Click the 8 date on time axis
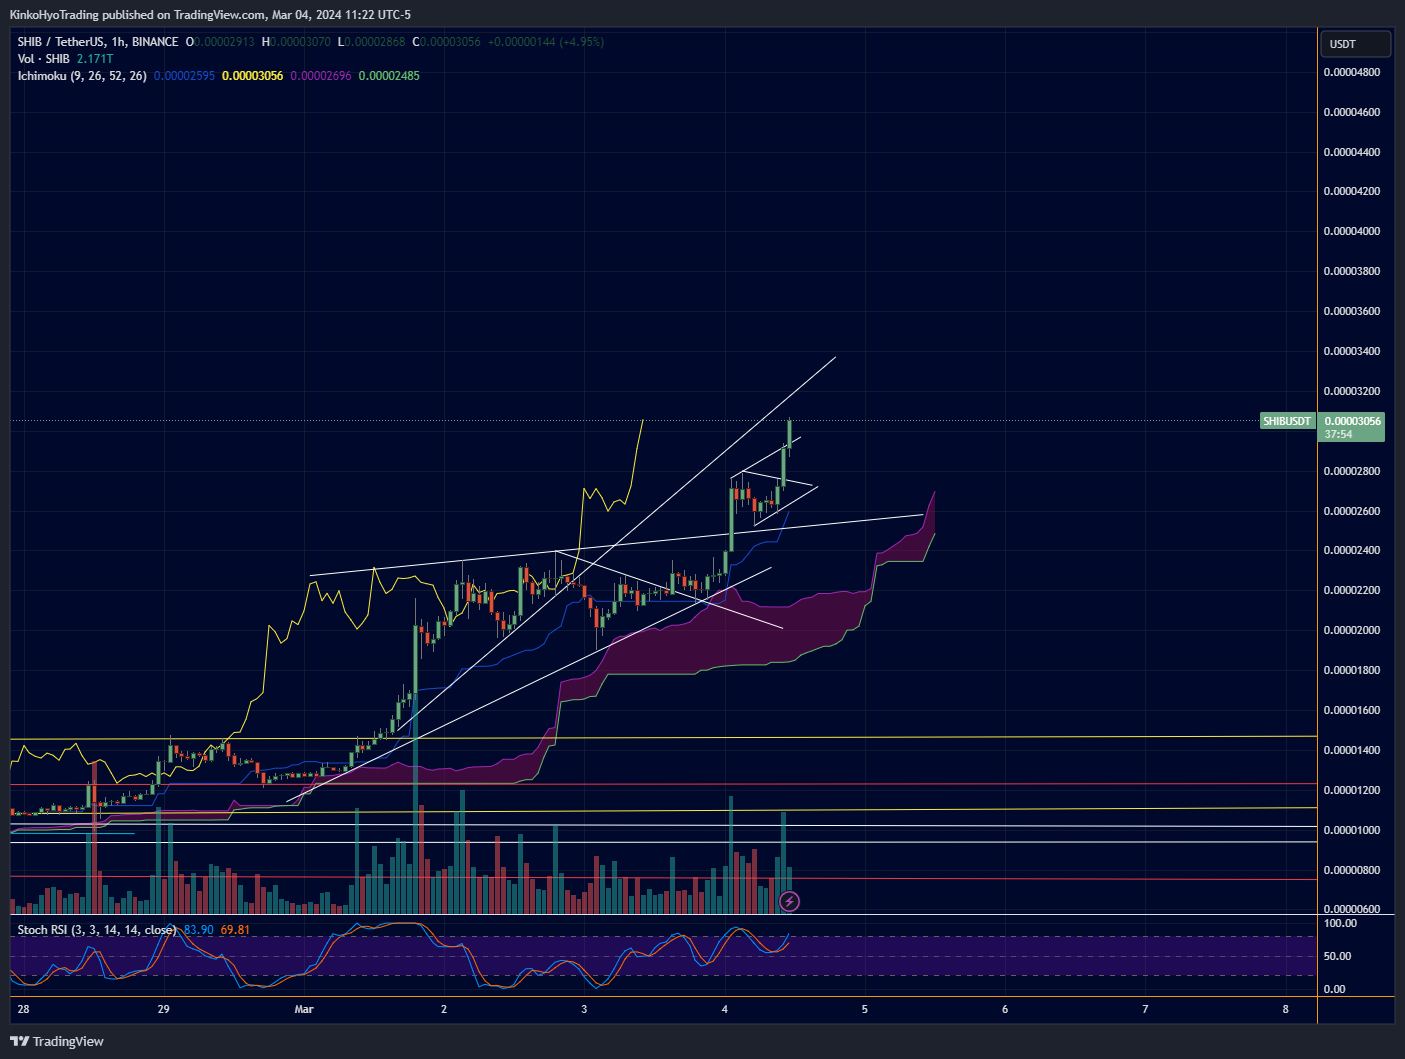Screen dimensions: 1405x1059 [1286, 1009]
